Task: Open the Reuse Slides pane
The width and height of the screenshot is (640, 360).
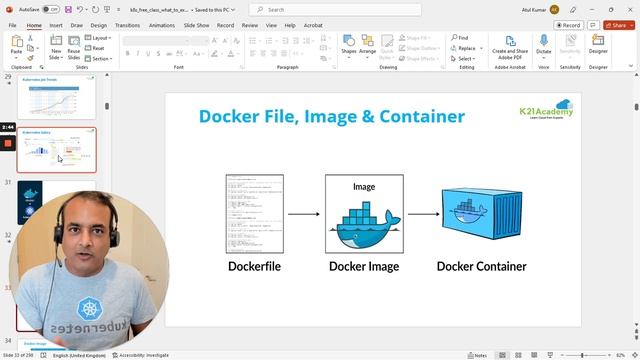Action: point(74,47)
